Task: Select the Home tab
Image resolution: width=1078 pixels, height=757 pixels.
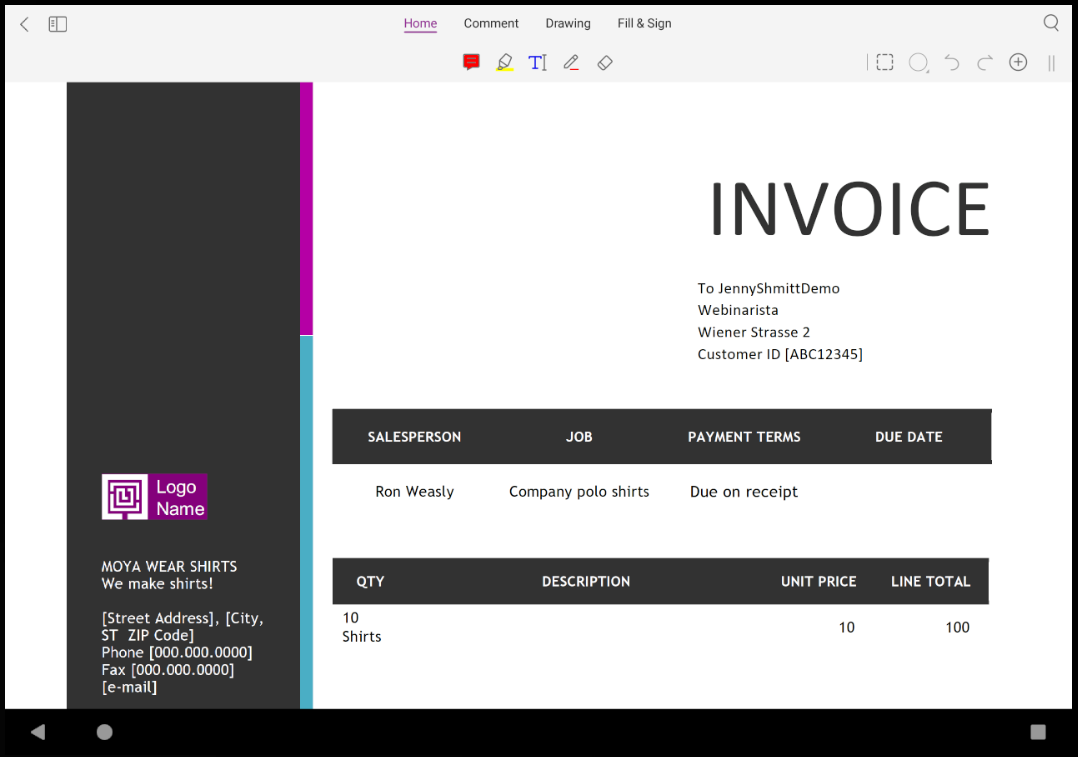Action: [x=420, y=23]
